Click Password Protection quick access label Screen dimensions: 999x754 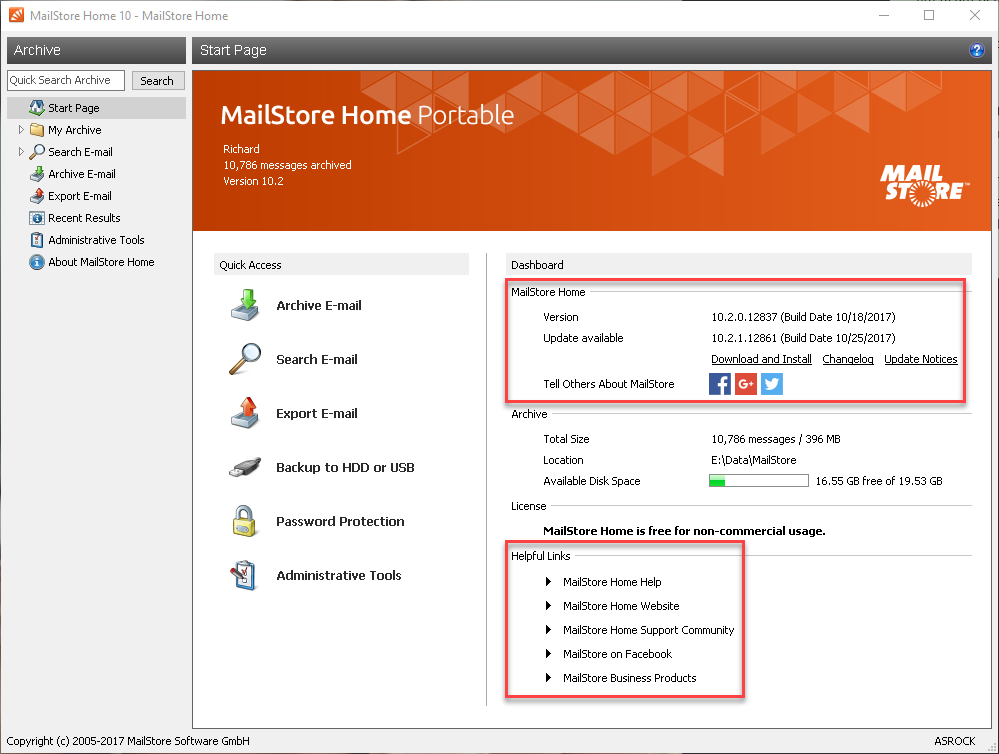340,521
